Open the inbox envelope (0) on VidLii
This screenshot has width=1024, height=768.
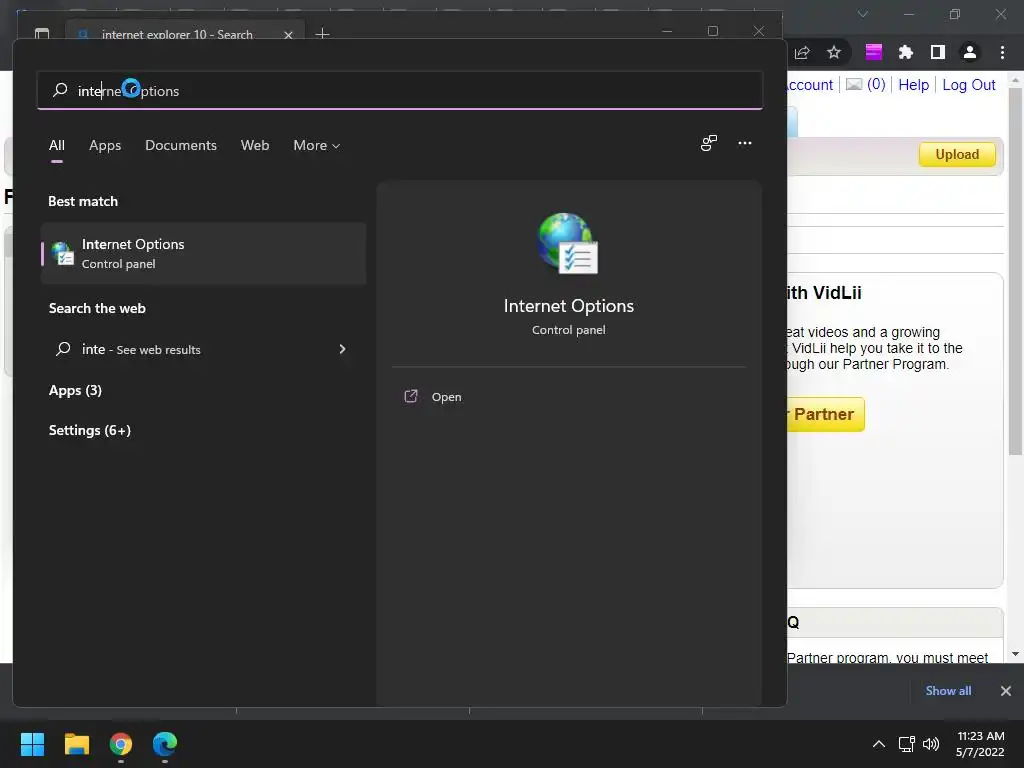click(865, 84)
